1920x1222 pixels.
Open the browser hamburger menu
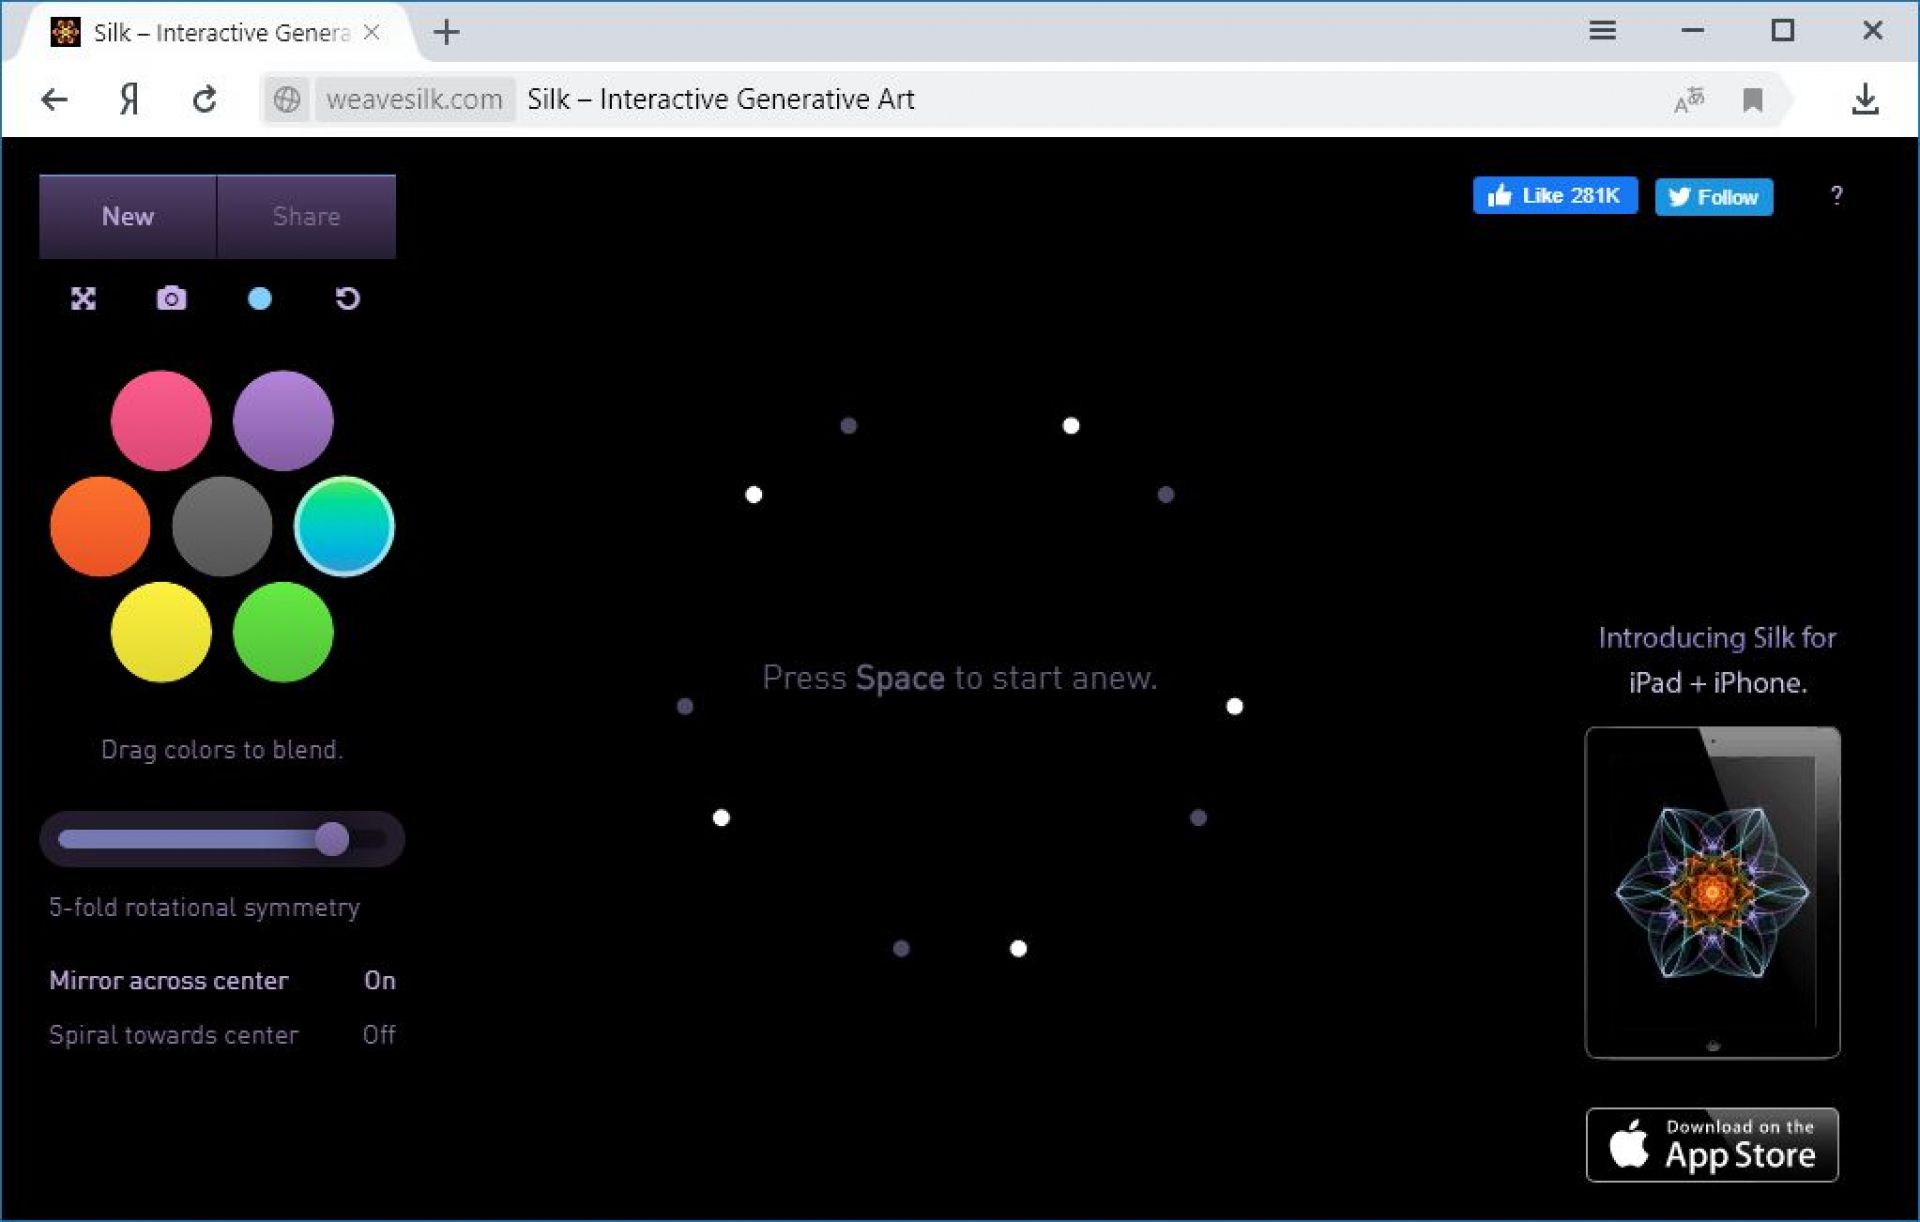point(1602,31)
